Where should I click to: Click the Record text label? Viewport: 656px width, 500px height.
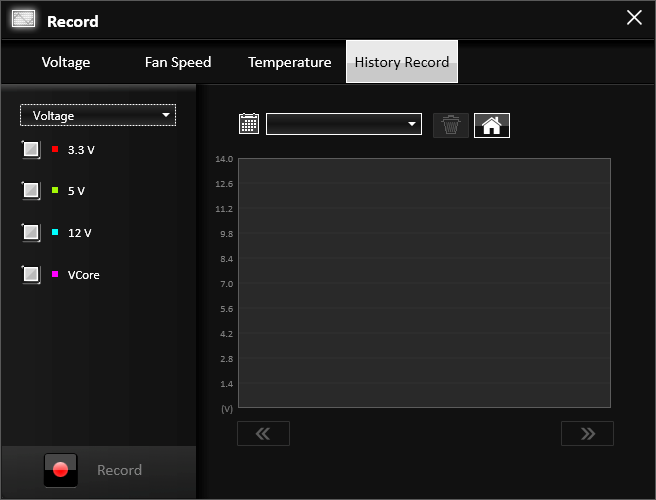pos(119,470)
